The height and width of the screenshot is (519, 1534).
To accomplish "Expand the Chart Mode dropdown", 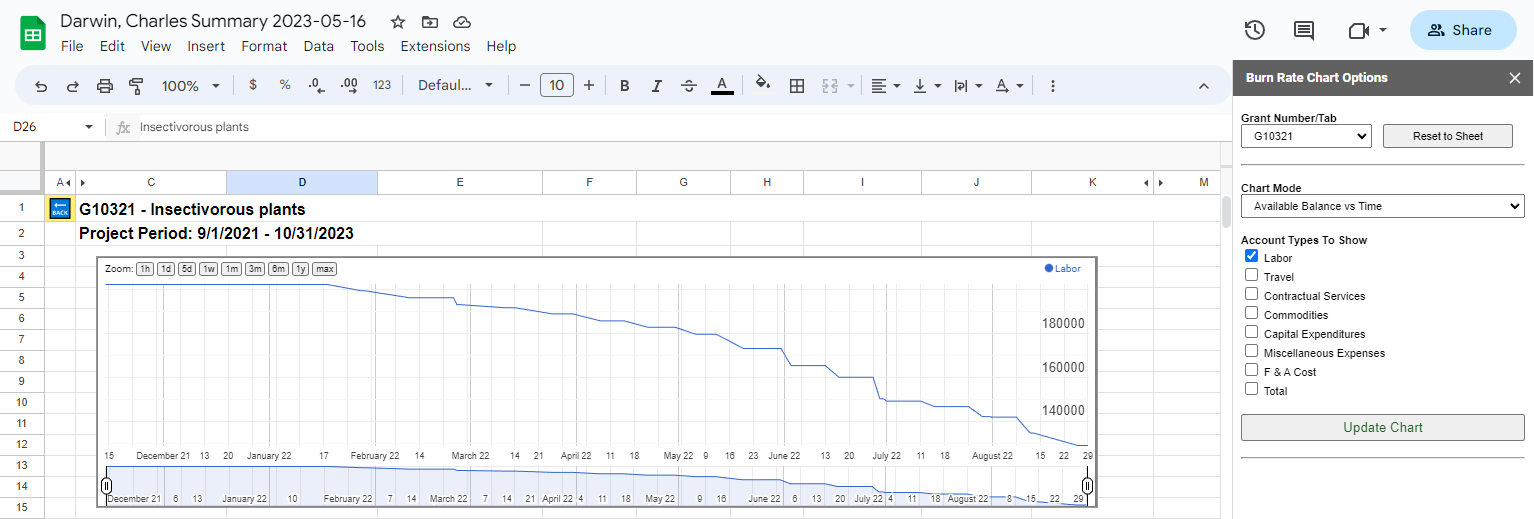I will point(1382,206).
